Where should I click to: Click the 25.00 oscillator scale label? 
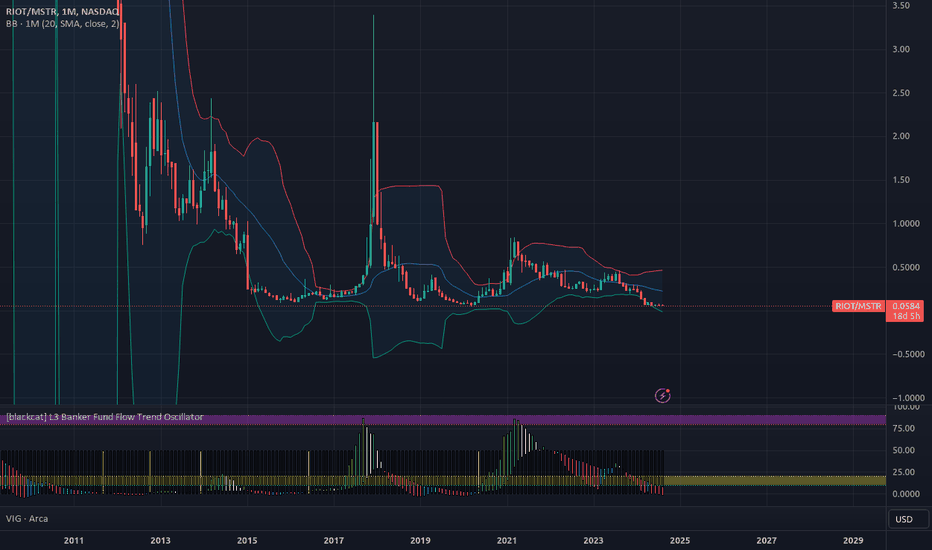coord(903,472)
